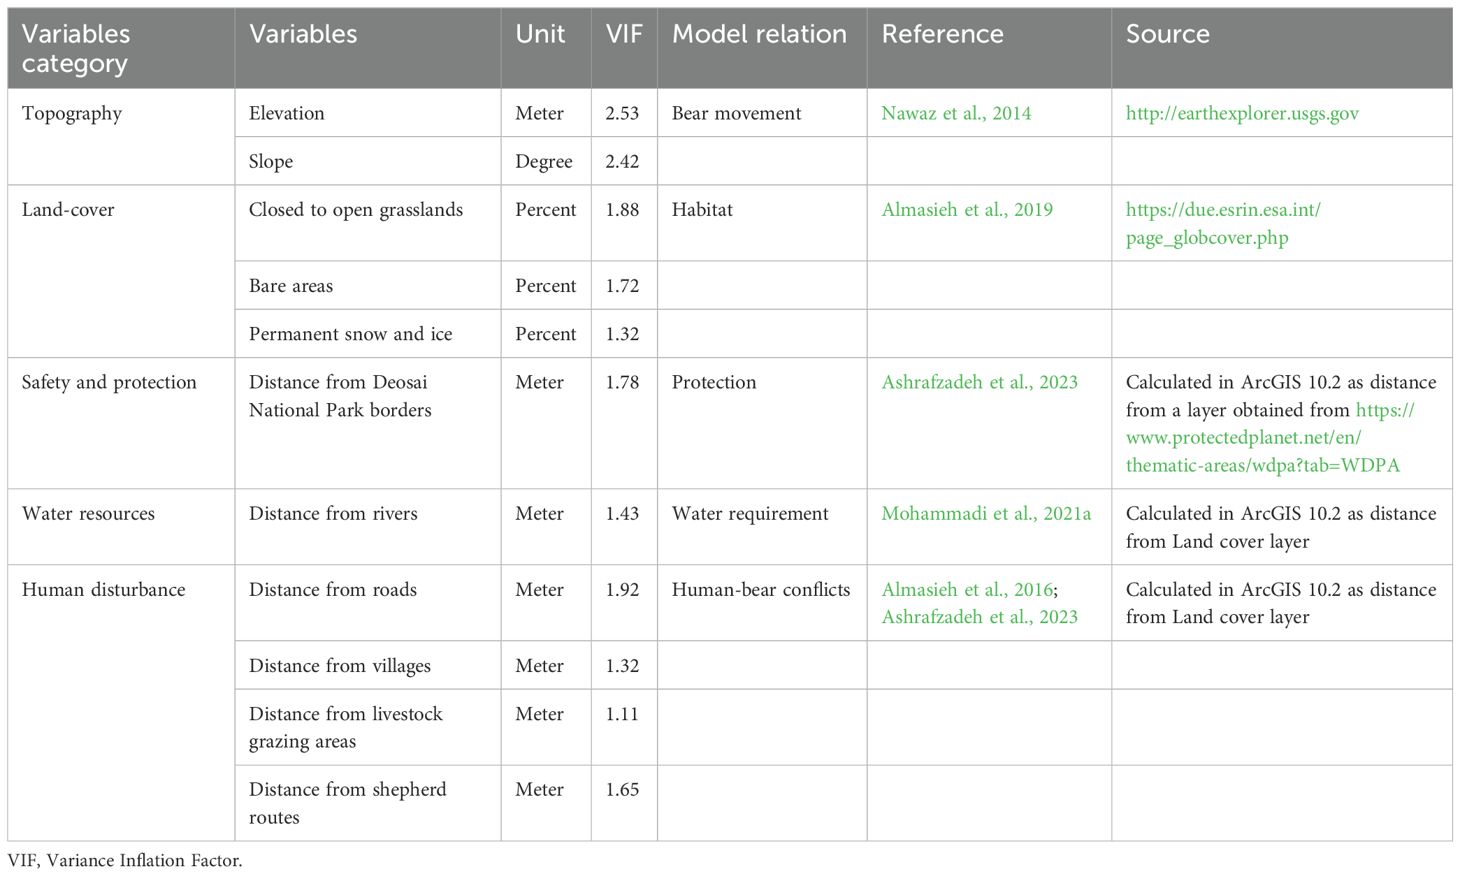Click the Source column header
The image size is (1460, 876).
[x=1167, y=34]
